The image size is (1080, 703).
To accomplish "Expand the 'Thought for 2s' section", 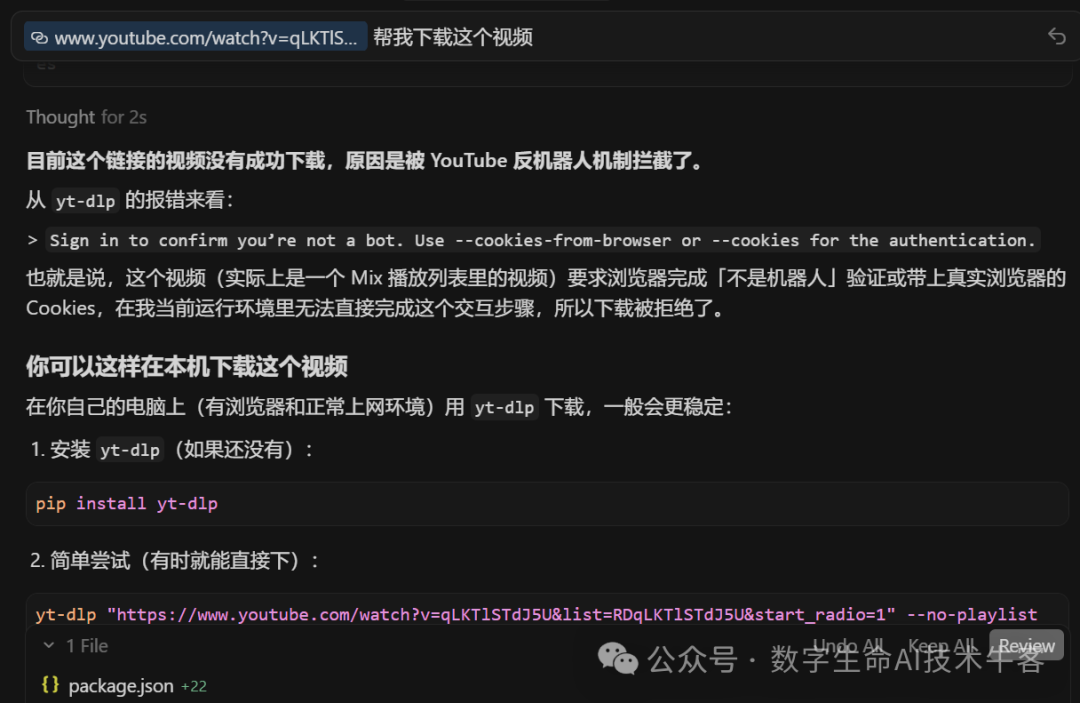I will [86, 117].
